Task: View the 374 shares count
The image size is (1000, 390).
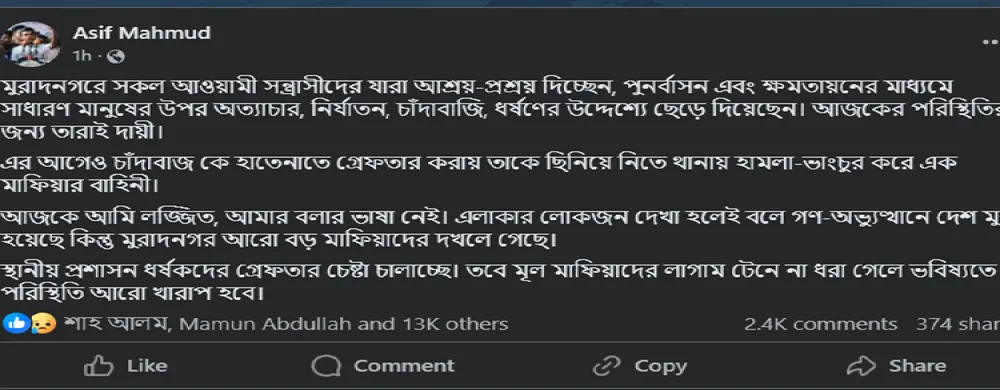Action: 958,324
